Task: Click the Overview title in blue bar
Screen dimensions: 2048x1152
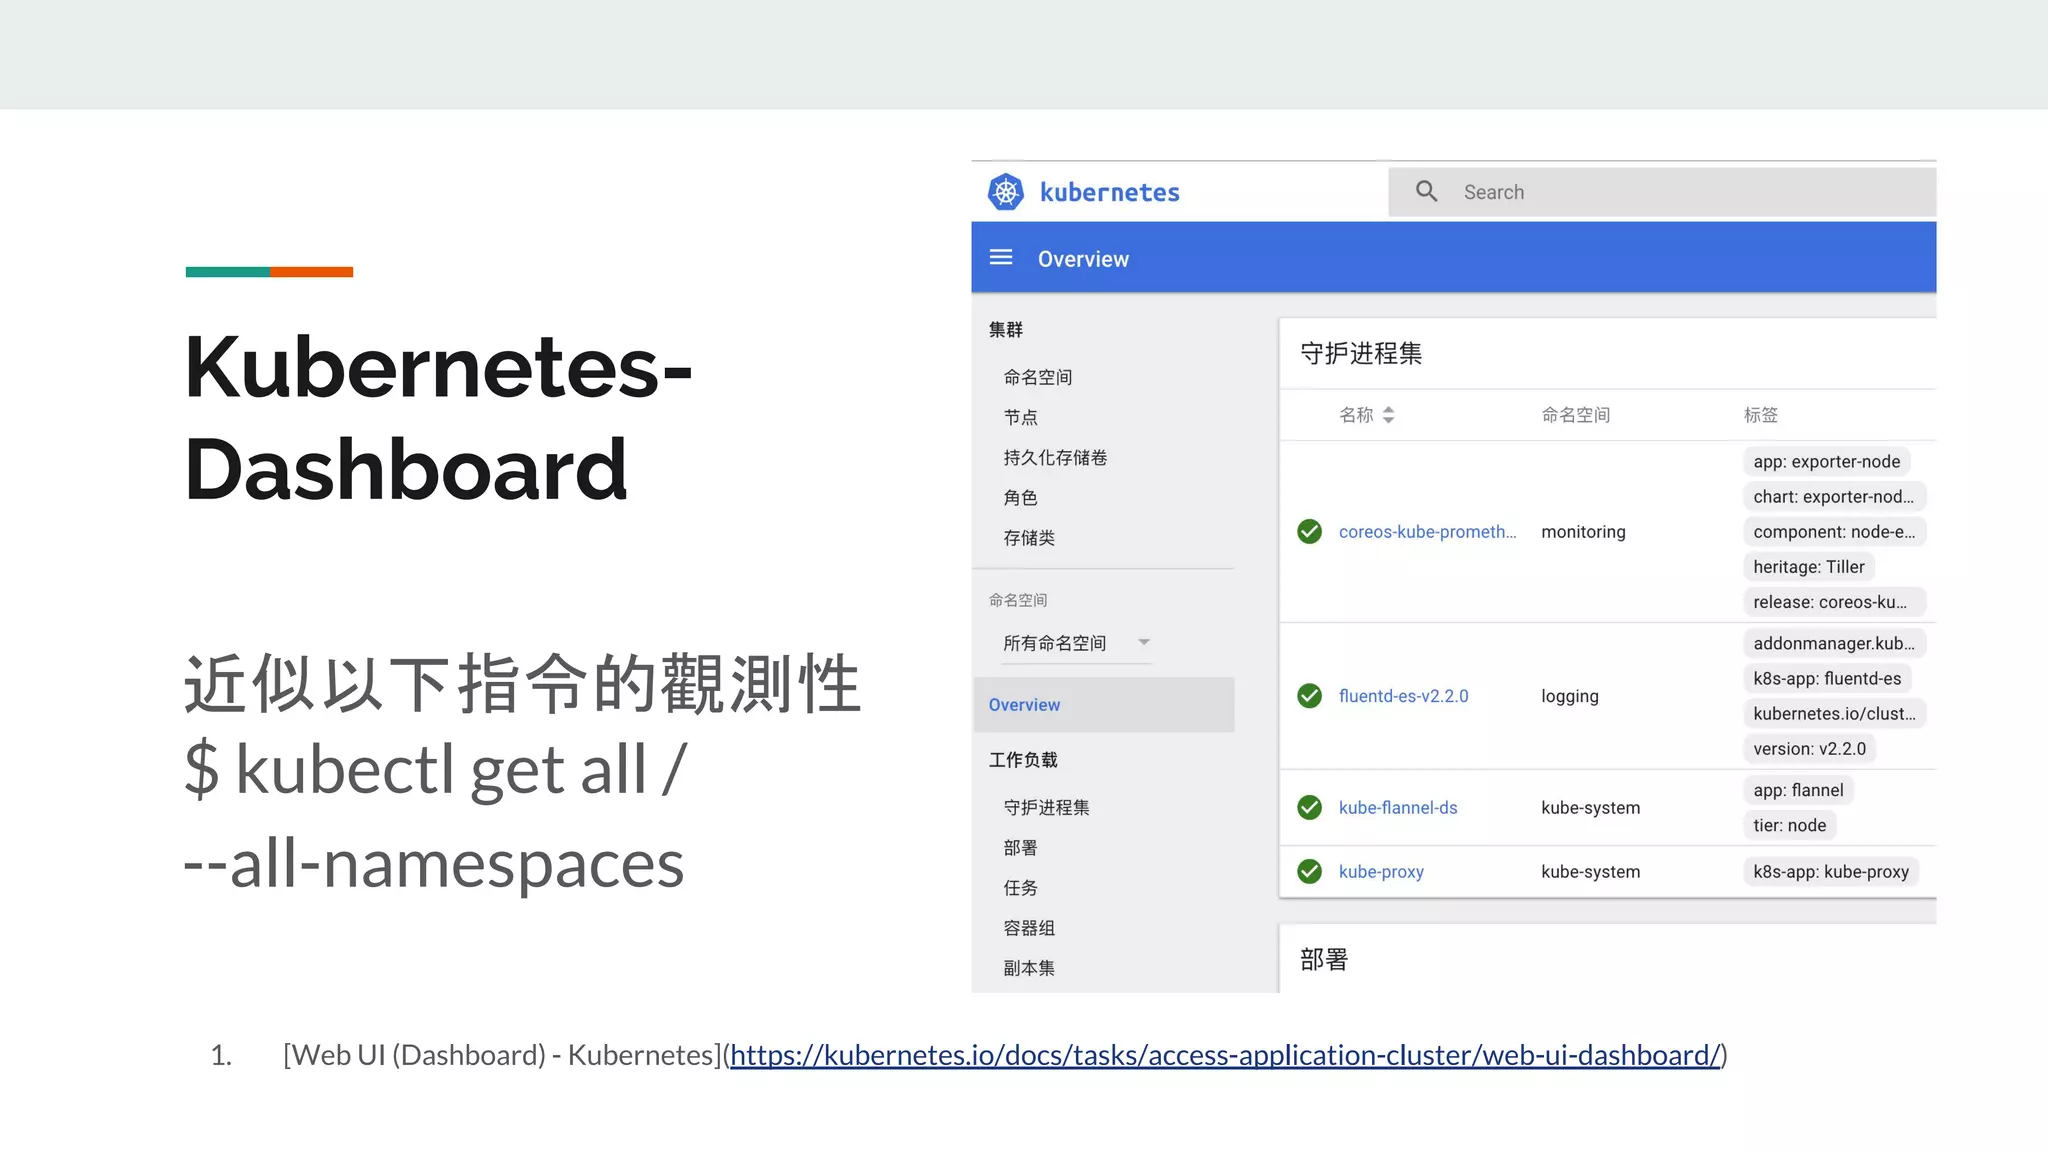Action: (1083, 259)
